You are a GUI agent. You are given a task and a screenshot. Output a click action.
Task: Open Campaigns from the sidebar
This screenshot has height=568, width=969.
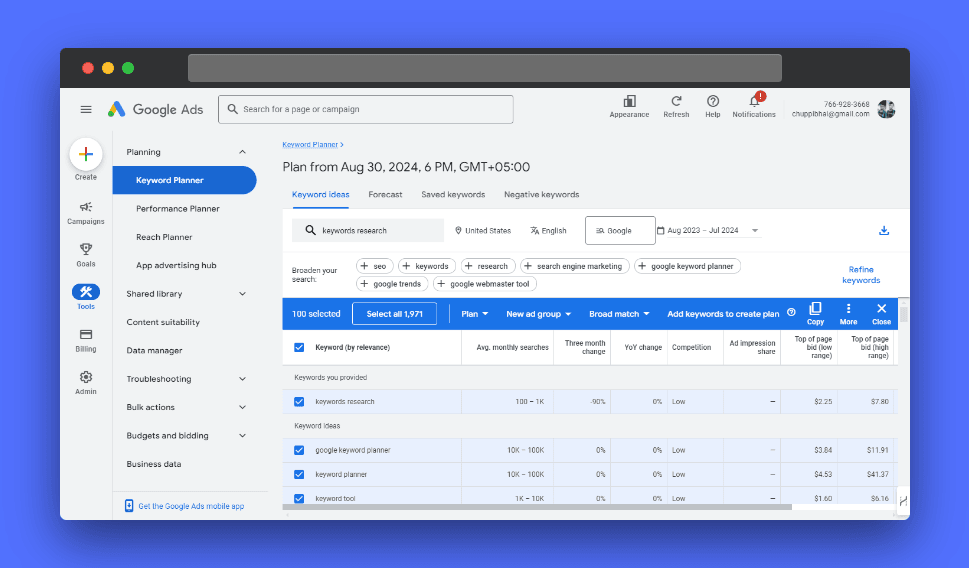(x=86, y=213)
